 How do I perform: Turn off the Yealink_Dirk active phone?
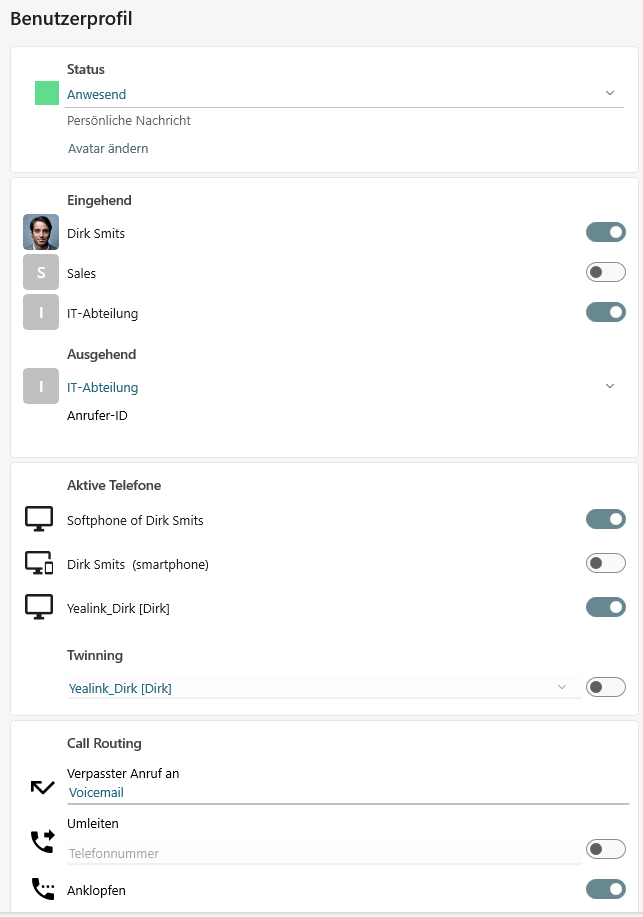(605, 606)
